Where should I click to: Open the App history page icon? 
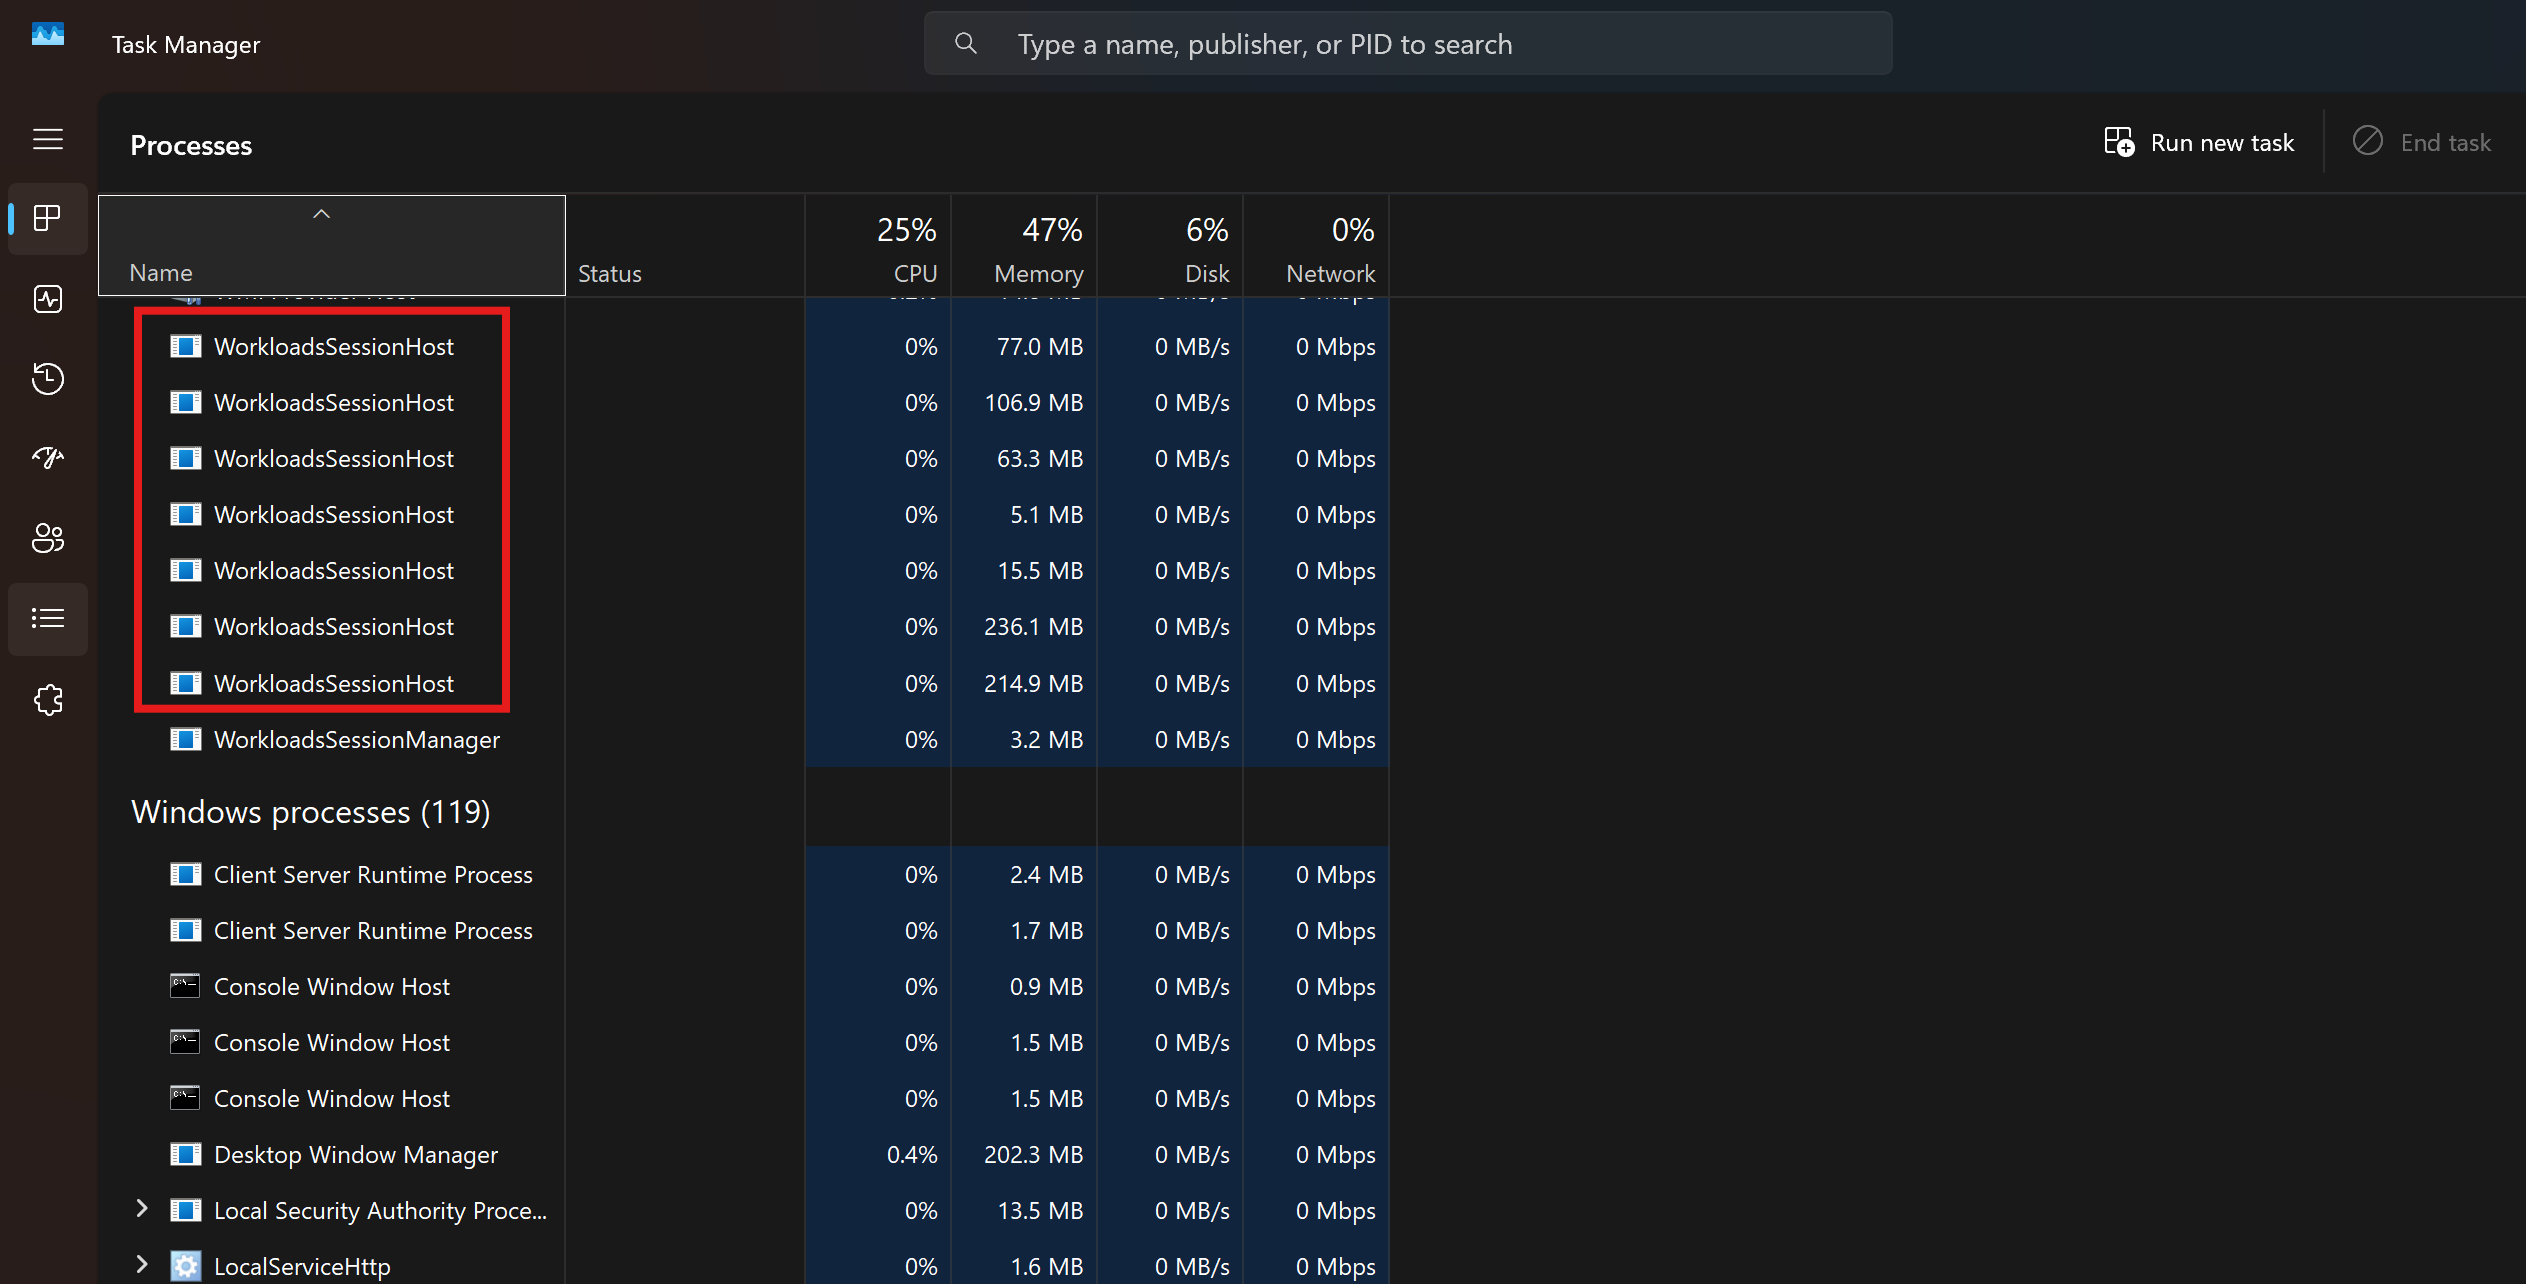point(48,379)
